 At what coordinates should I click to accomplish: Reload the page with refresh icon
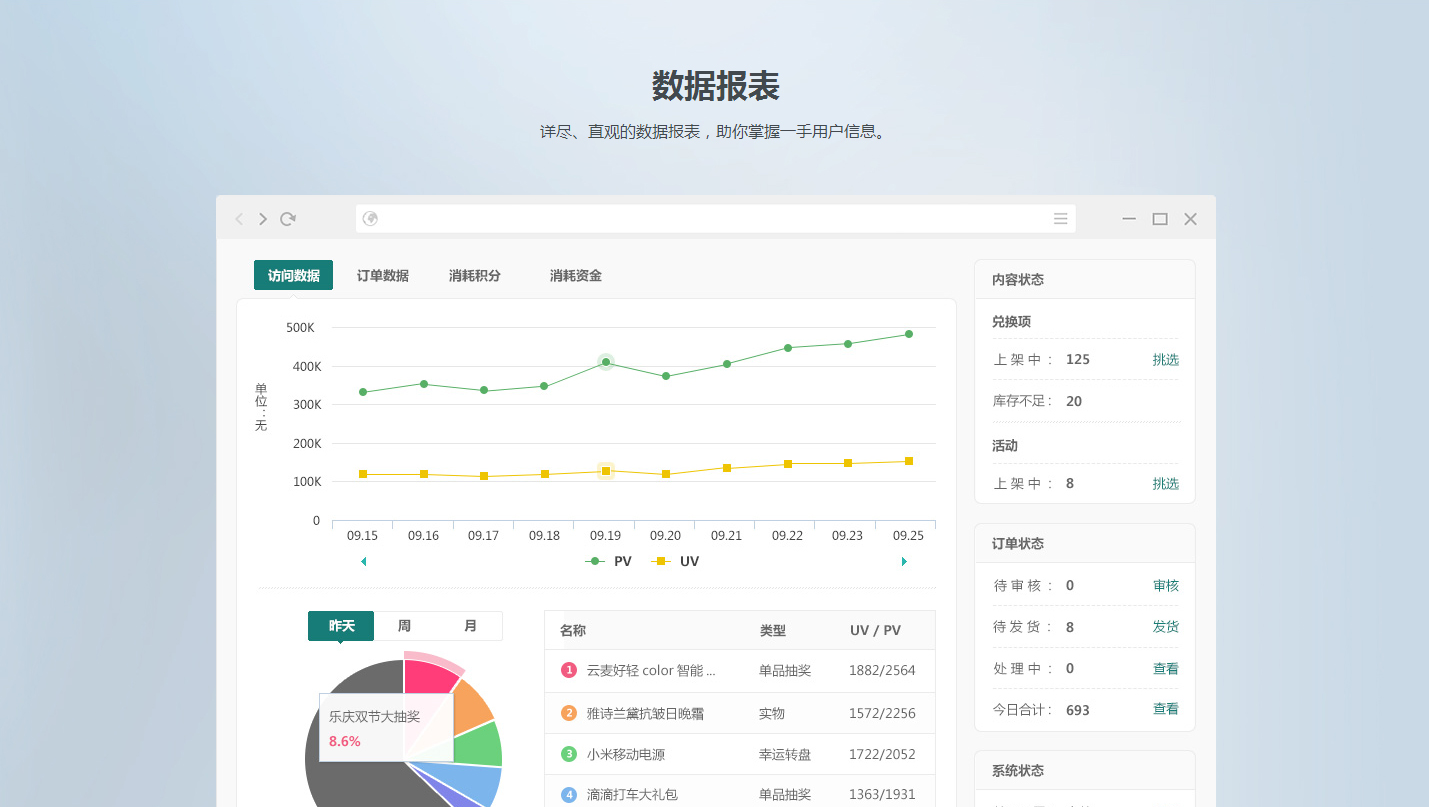pos(288,219)
